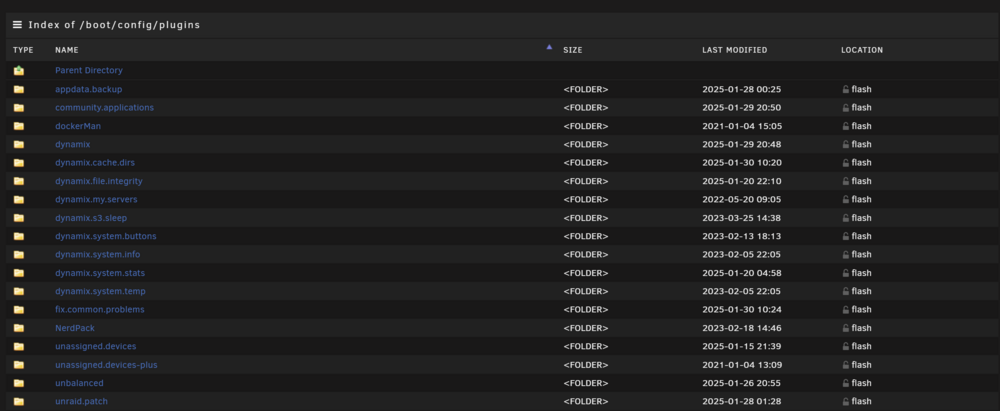Click the Parent Directory up-arrow folder icon
Viewport: 1000px width, 411px height.
[x=18, y=70]
